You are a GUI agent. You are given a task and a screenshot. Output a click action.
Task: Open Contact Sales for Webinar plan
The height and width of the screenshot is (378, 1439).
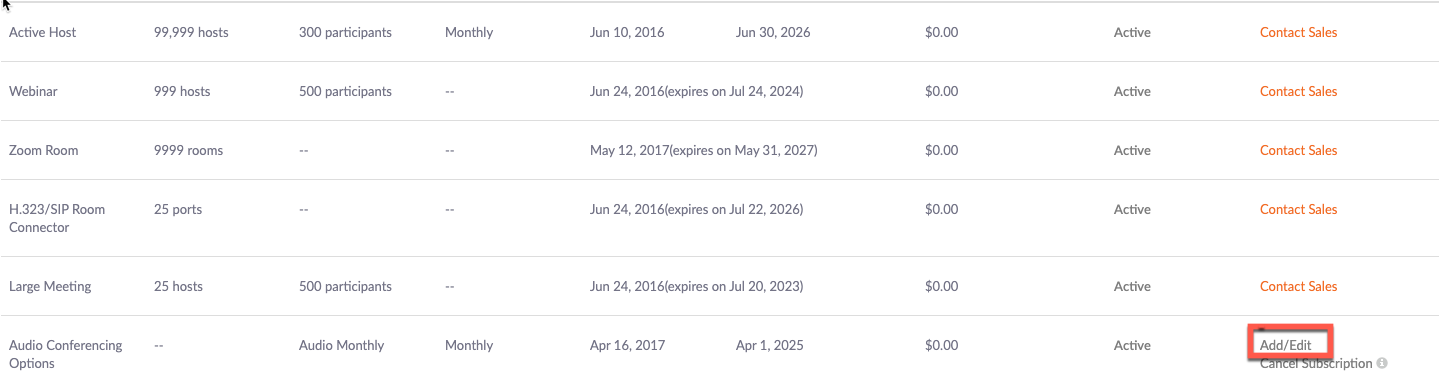point(1298,91)
